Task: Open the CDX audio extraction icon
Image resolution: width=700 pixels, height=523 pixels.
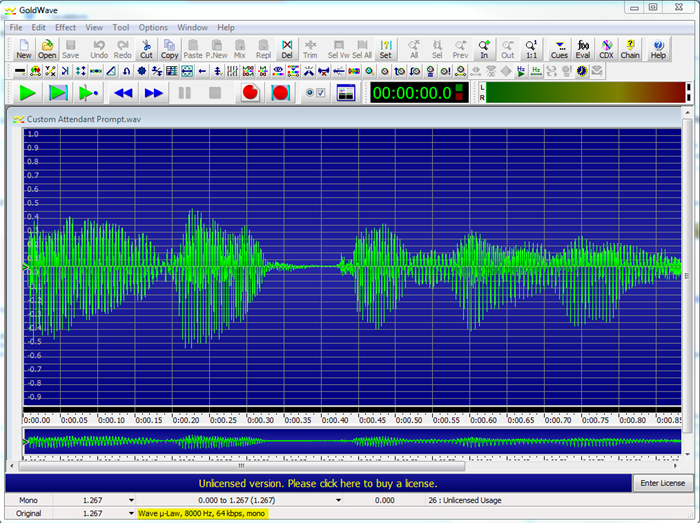Action: [606, 49]
